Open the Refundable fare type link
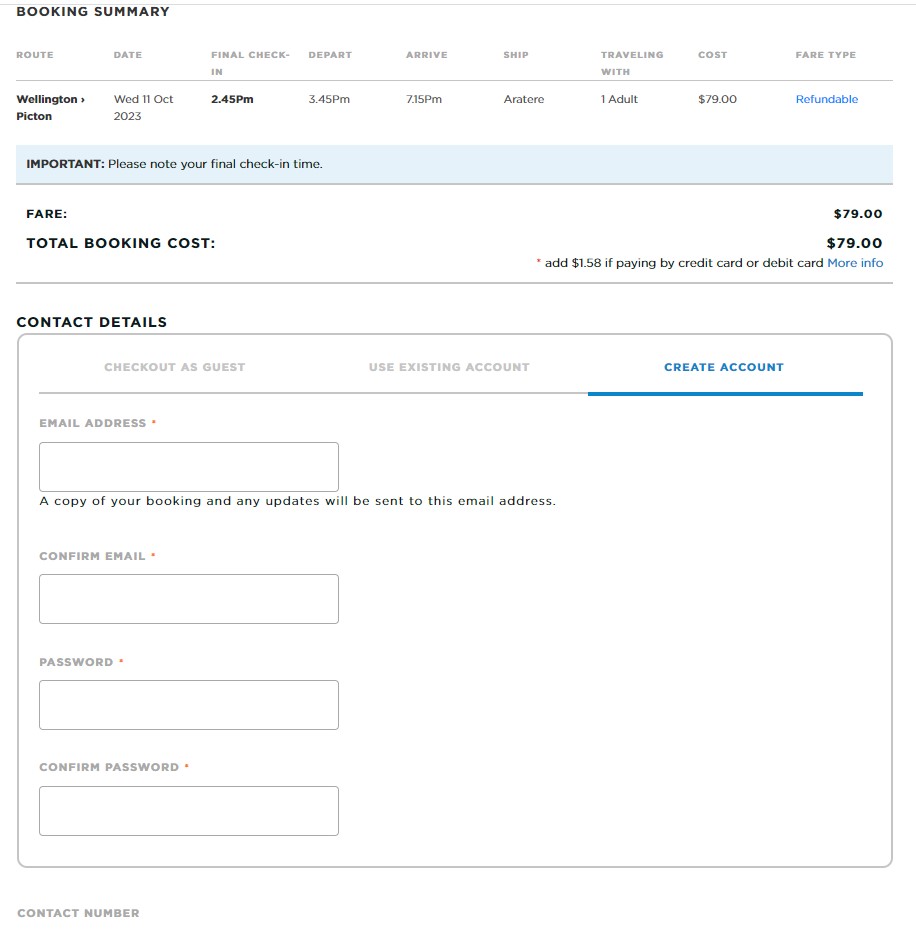 tap(826, 99)
